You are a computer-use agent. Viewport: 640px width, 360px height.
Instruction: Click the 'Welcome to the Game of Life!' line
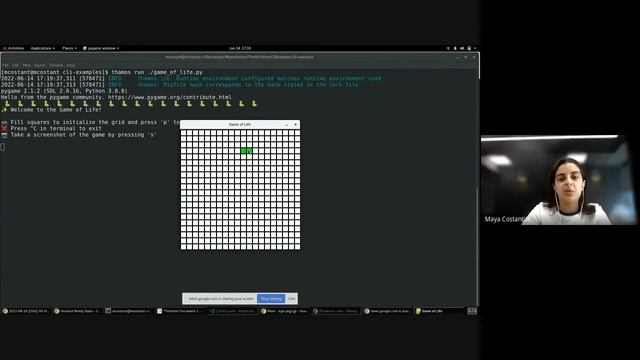51,110
